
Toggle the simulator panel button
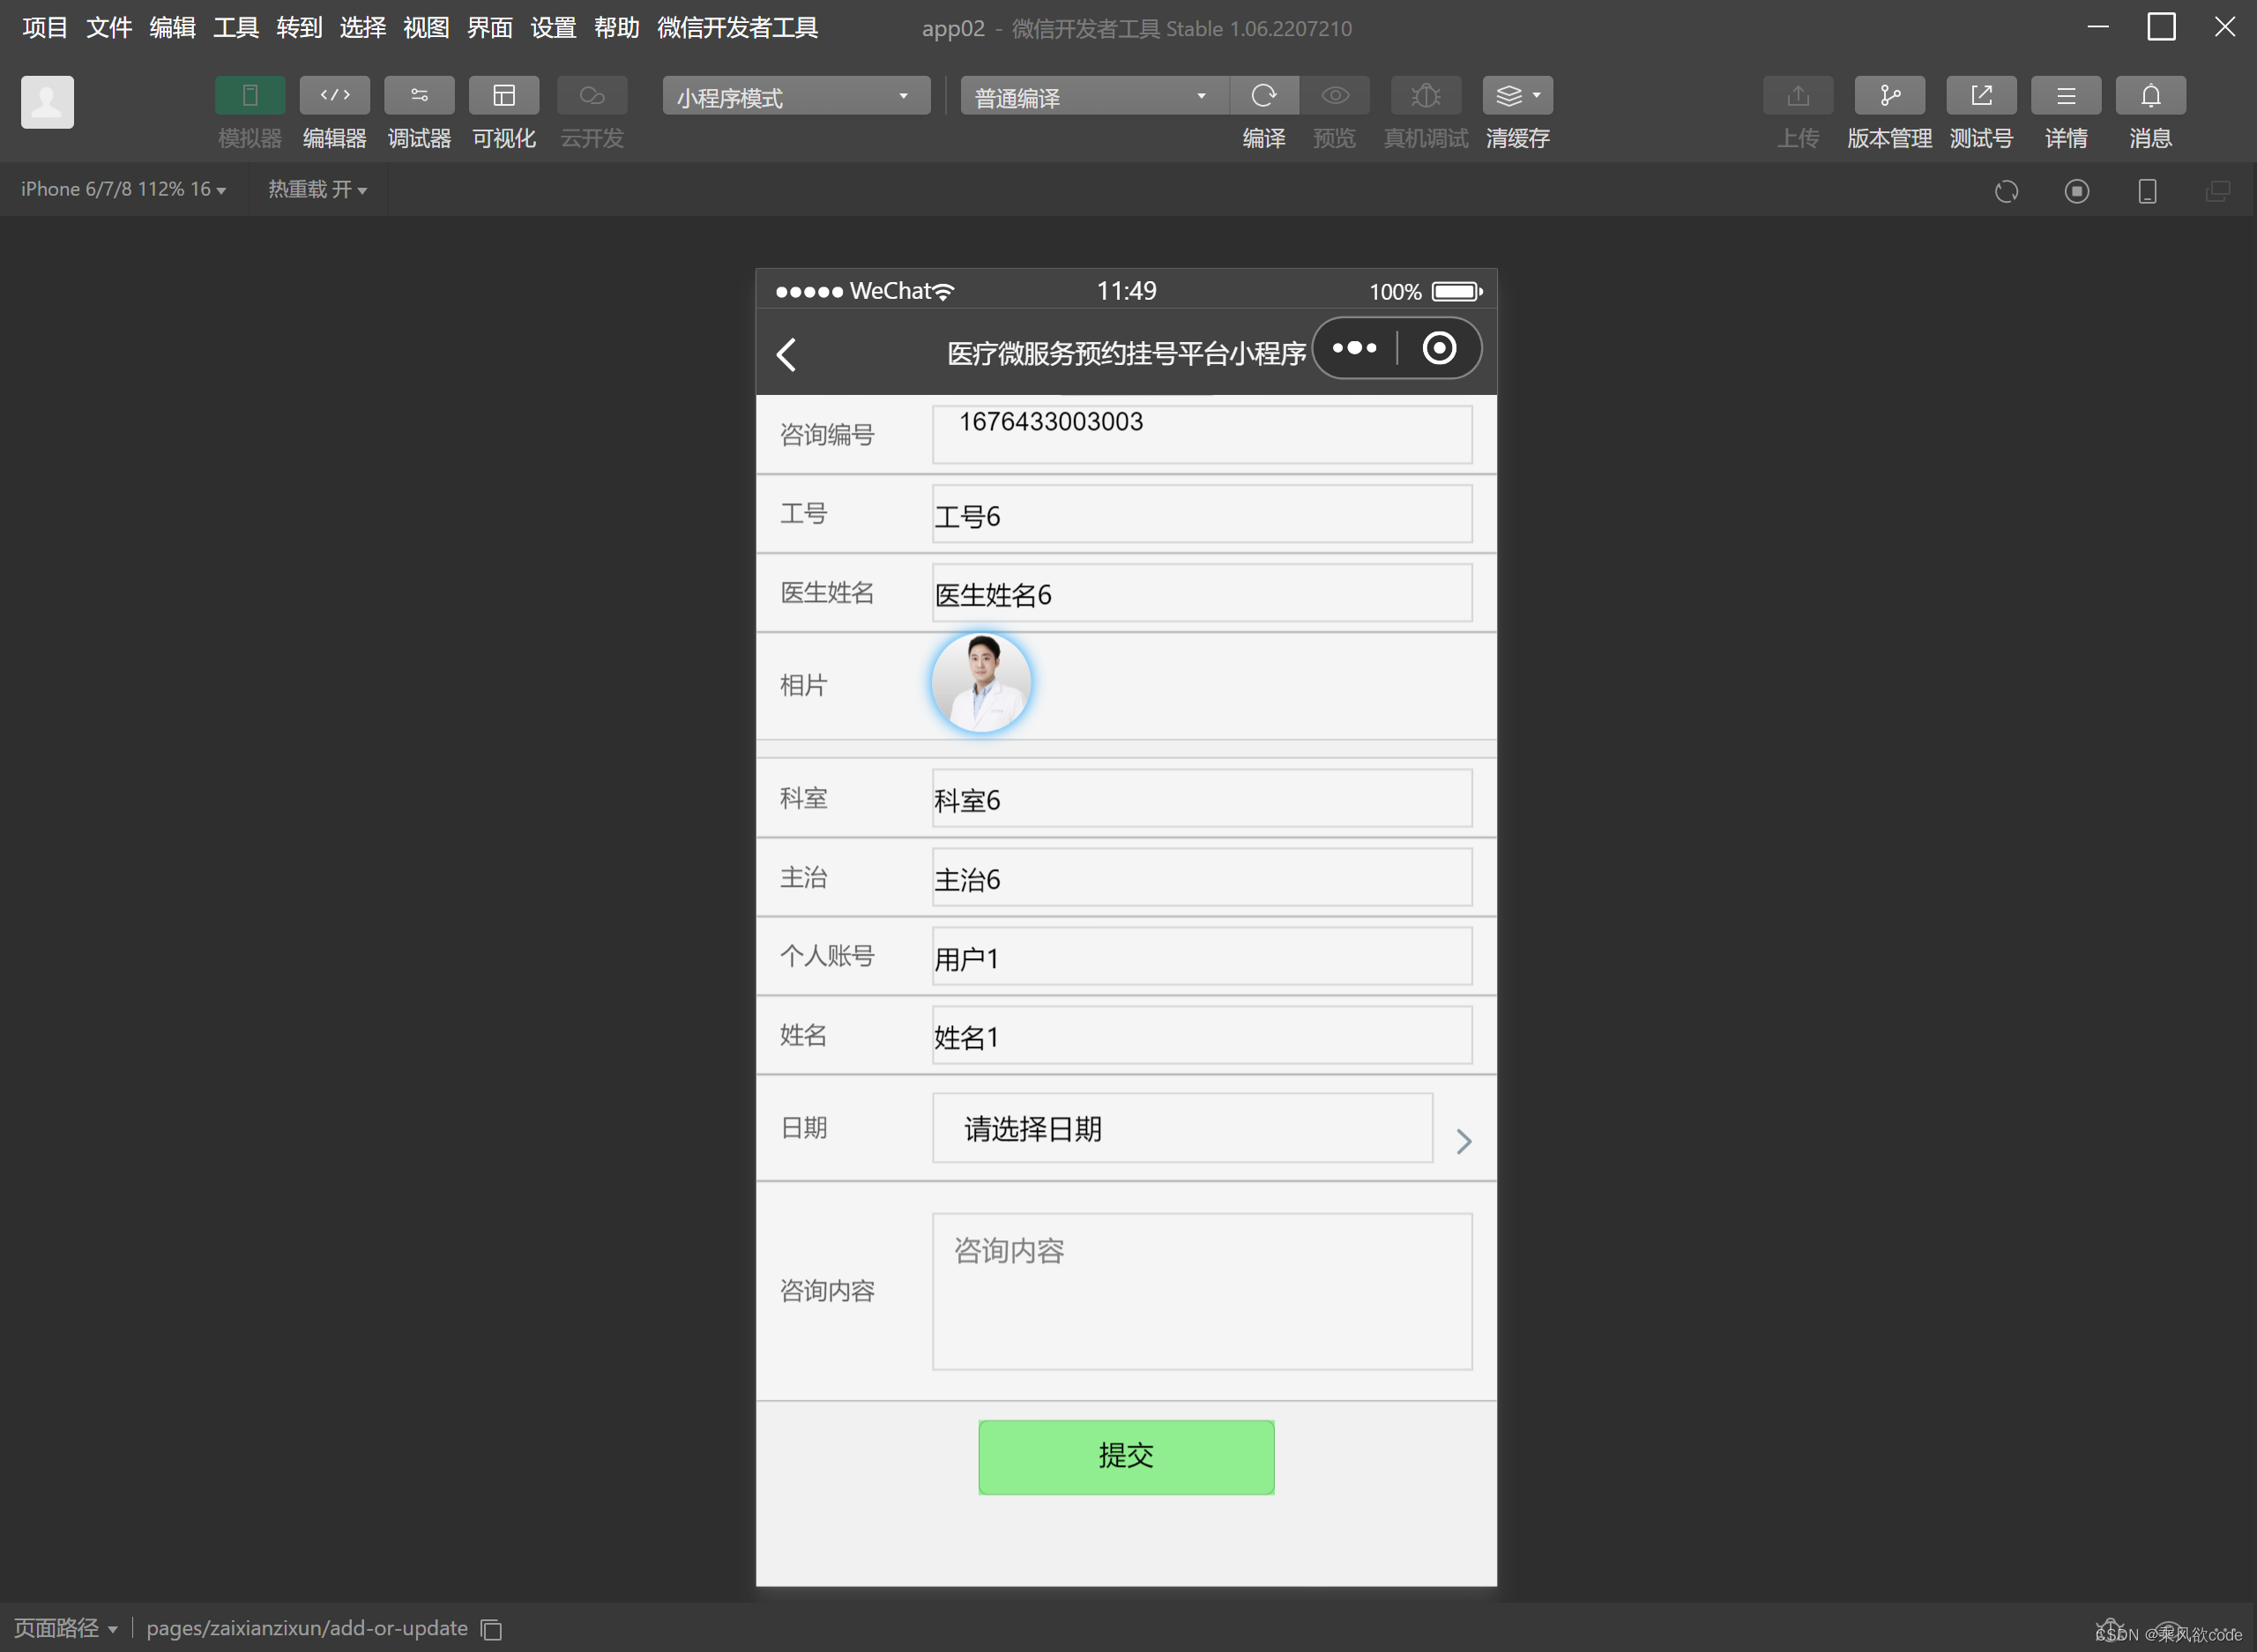coord(250,95)
